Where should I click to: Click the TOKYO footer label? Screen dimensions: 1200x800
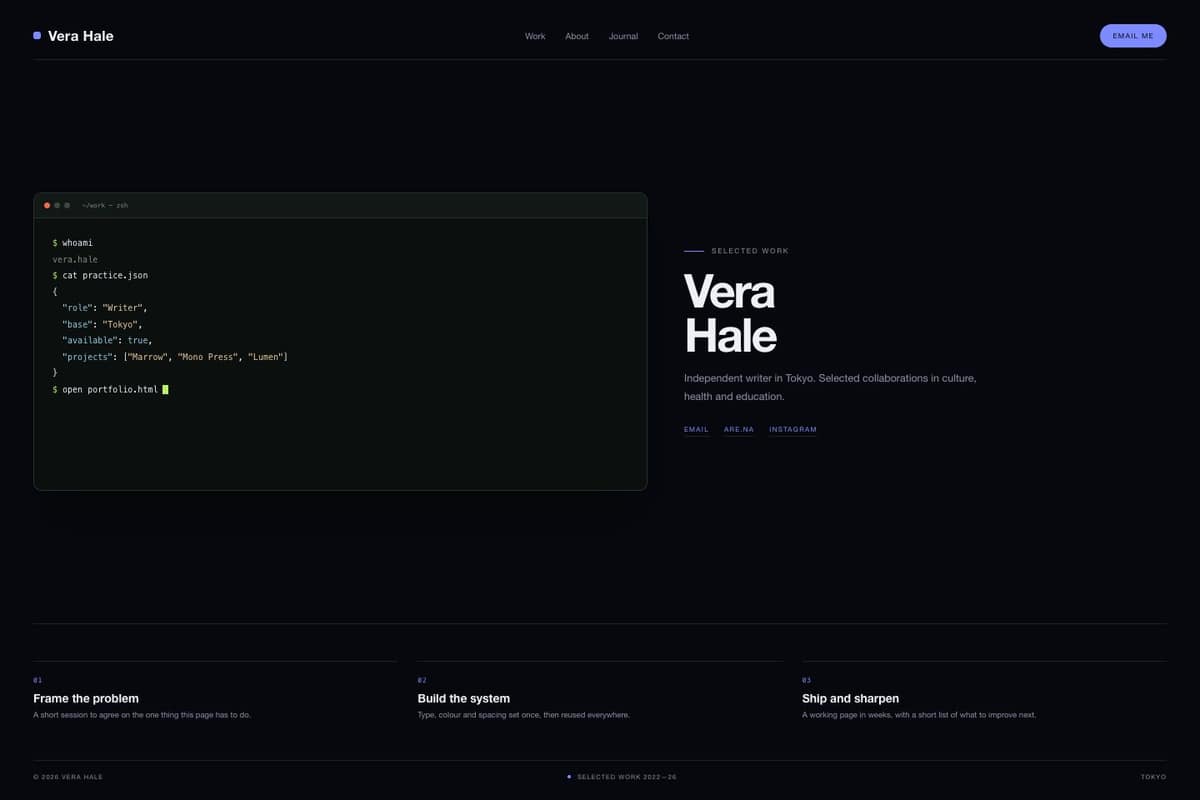(x=1153, y=777)
